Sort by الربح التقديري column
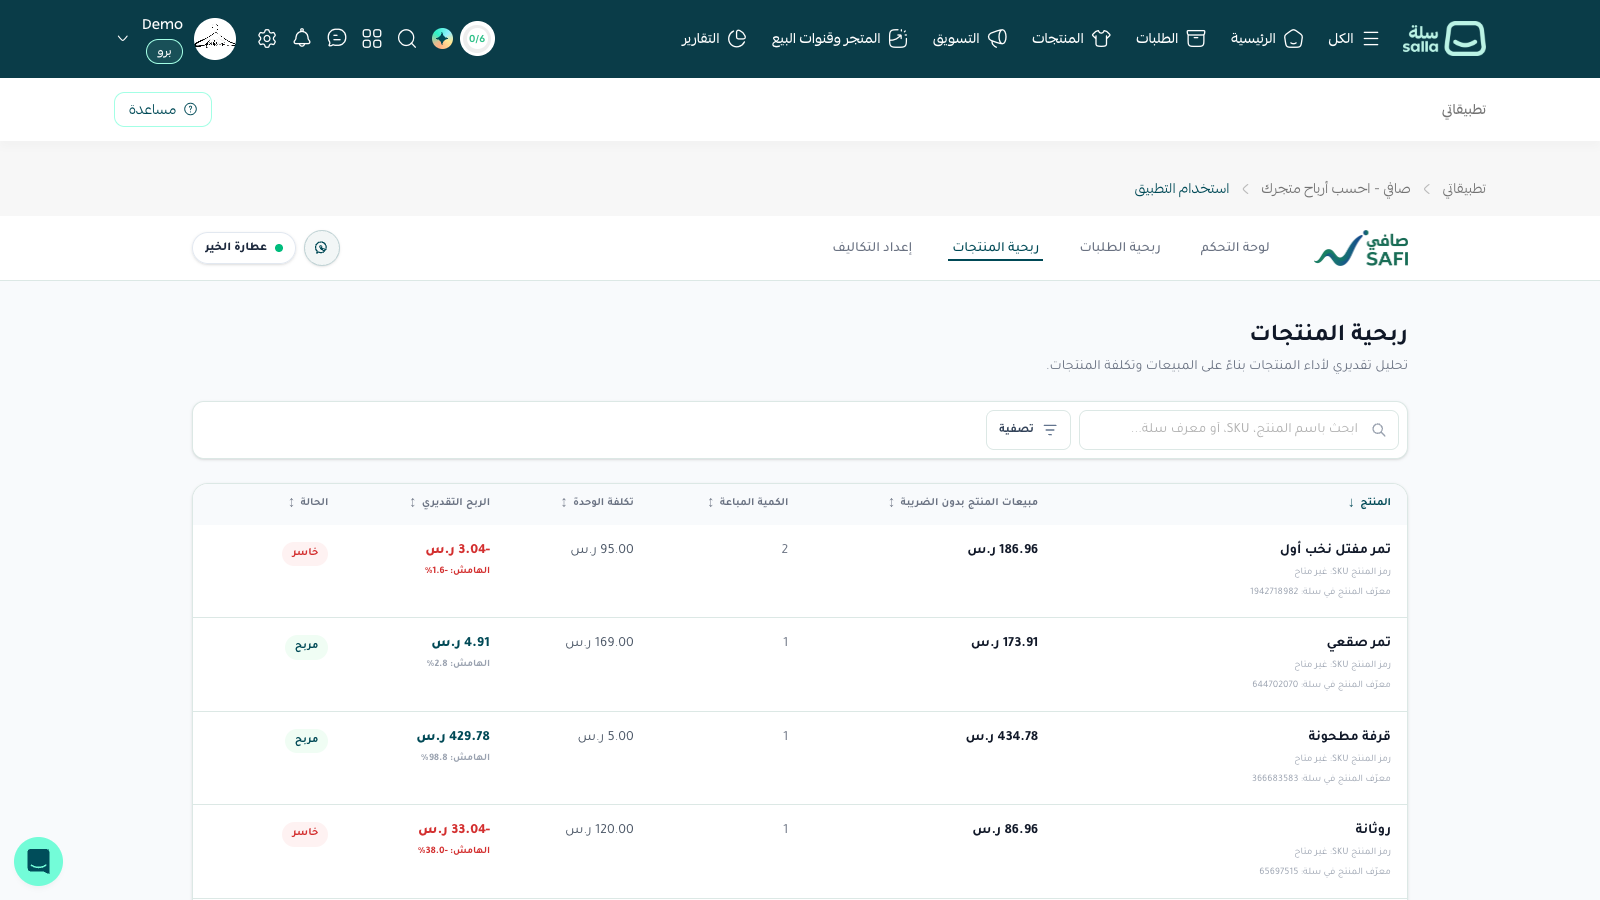 point(450,502)
